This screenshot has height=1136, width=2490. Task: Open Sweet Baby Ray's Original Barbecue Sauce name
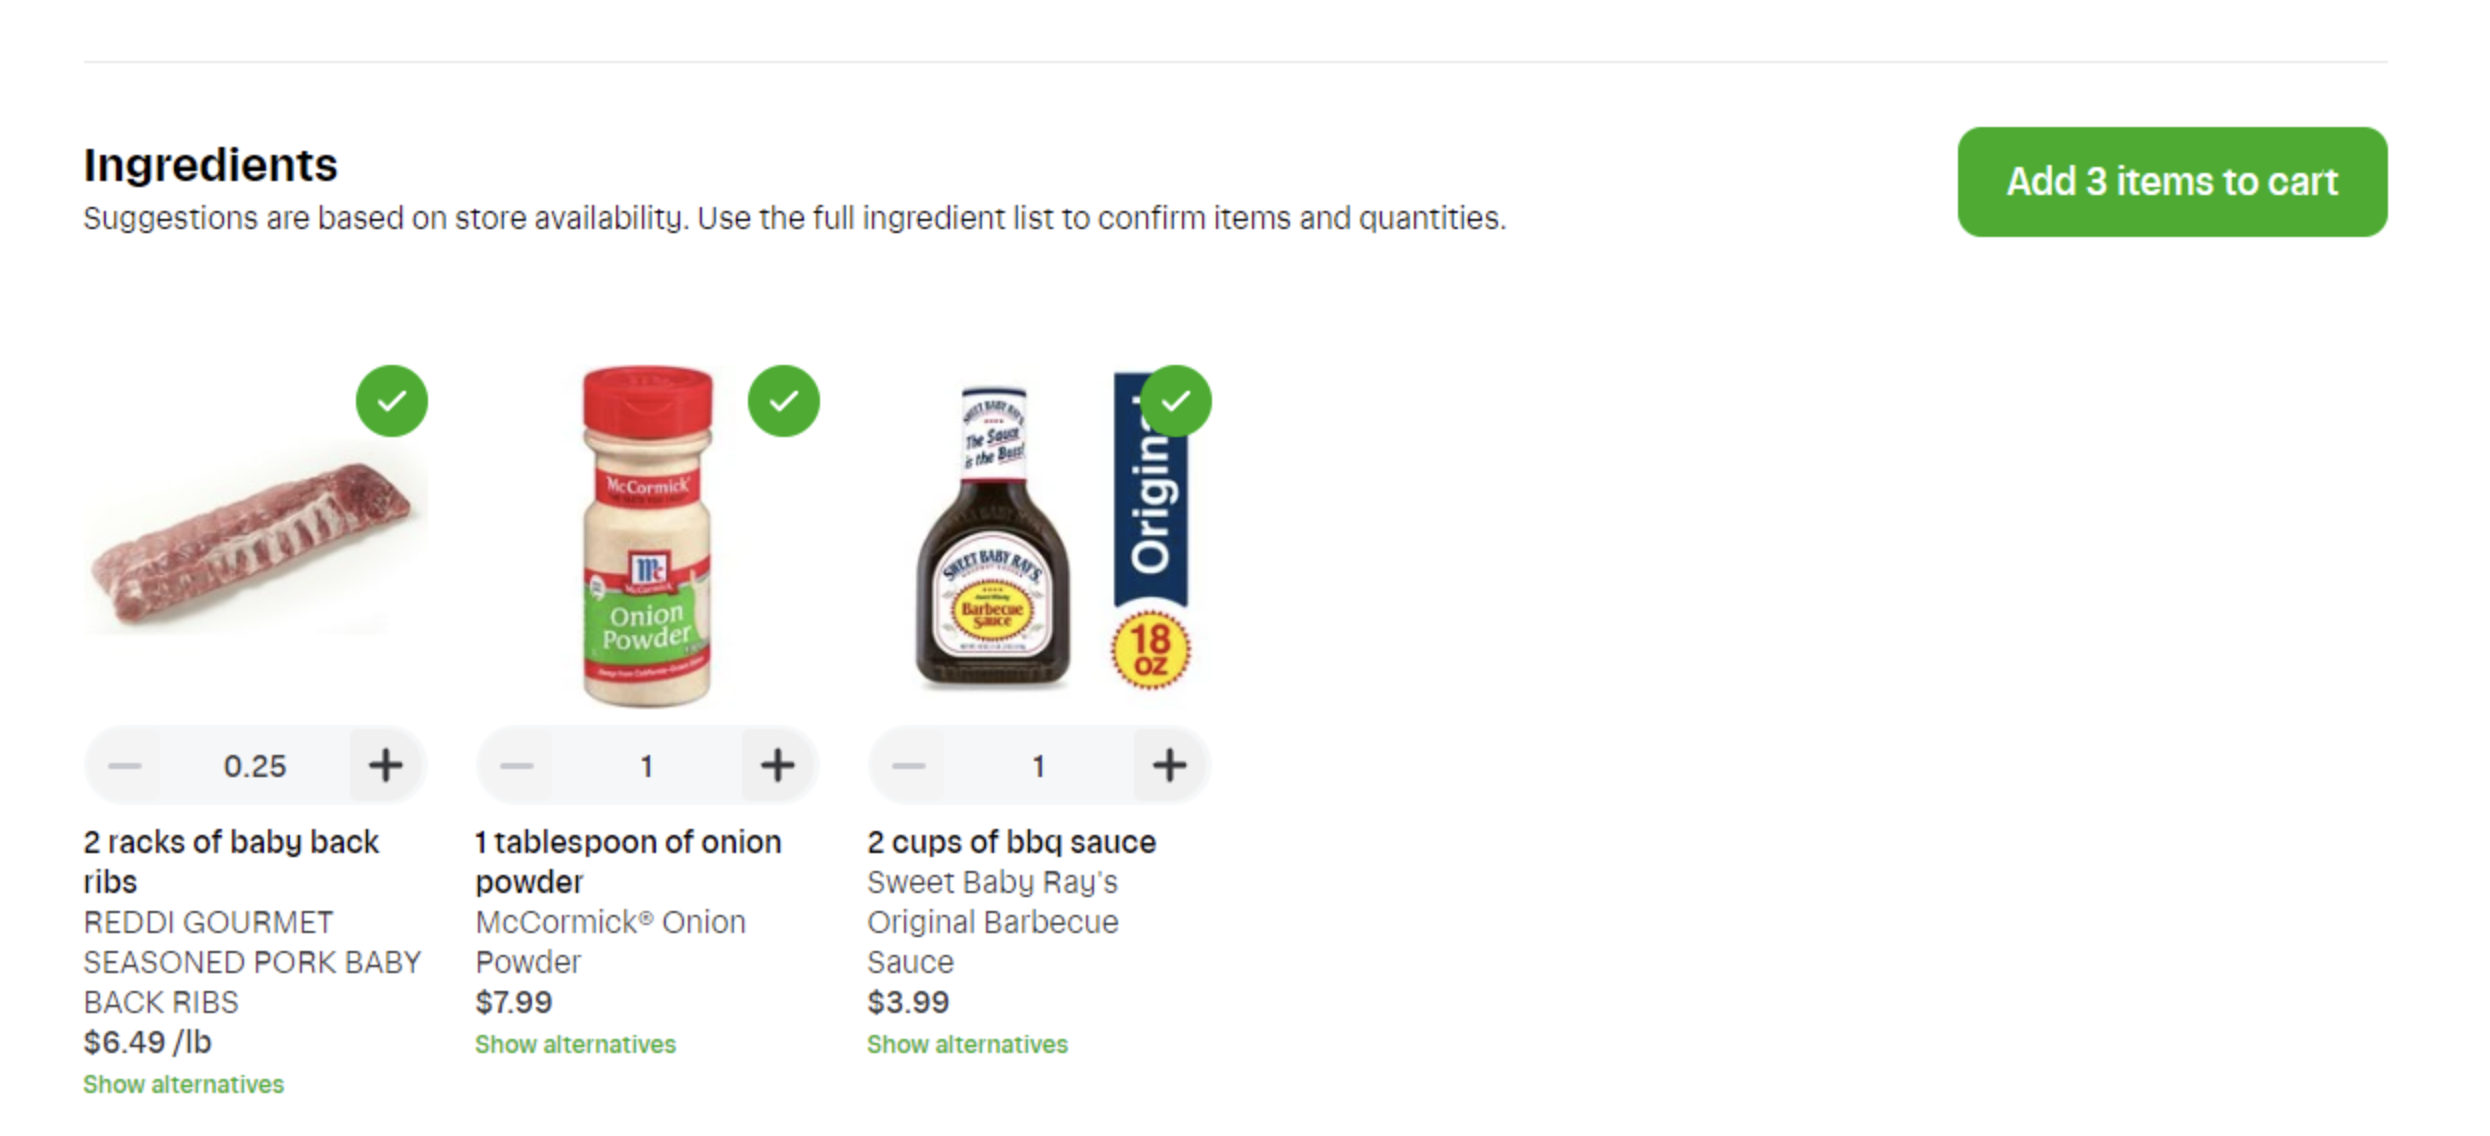993,922
